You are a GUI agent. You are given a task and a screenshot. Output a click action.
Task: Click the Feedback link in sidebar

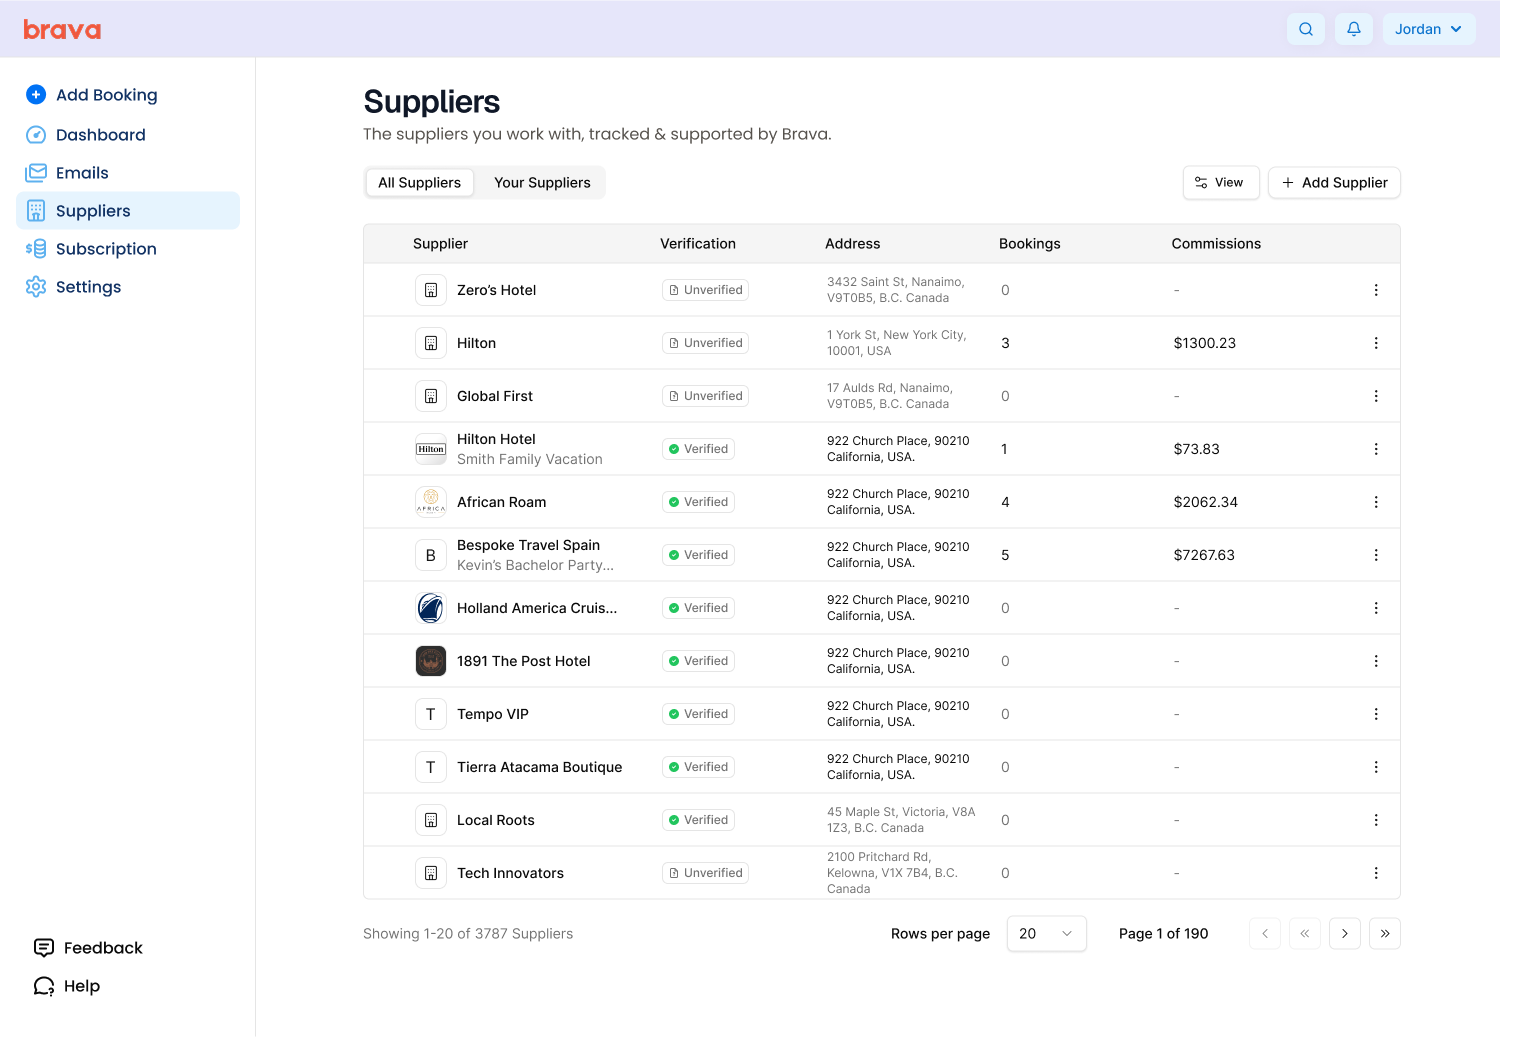click(x=102, y=948)
